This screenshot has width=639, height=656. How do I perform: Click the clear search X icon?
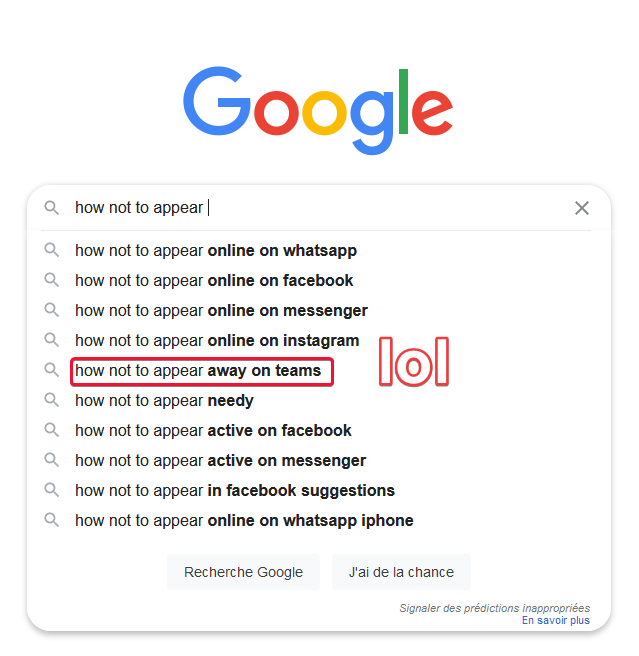(582, 208)
